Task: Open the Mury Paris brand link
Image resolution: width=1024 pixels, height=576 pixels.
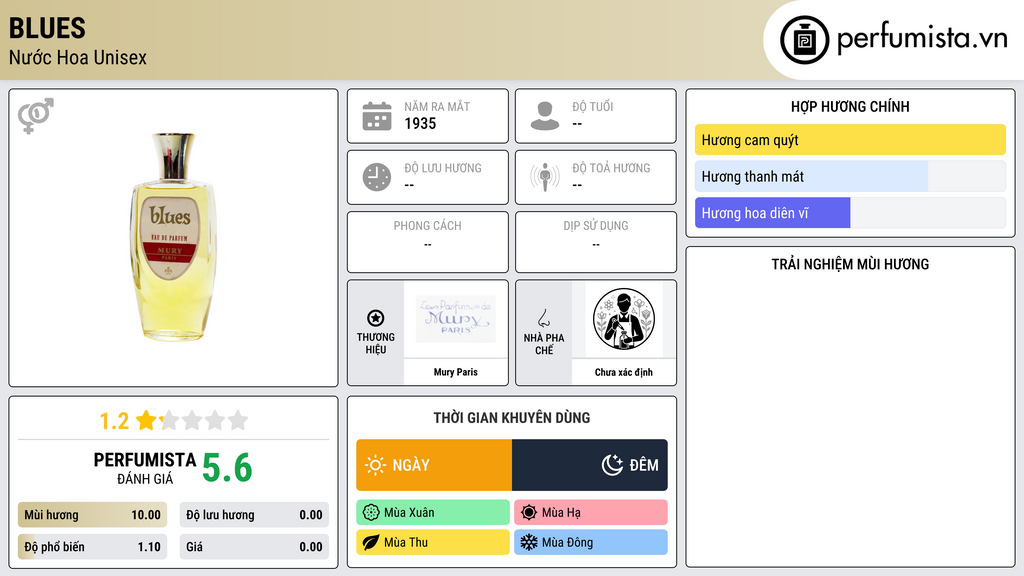Action: [x=456, y=372]
